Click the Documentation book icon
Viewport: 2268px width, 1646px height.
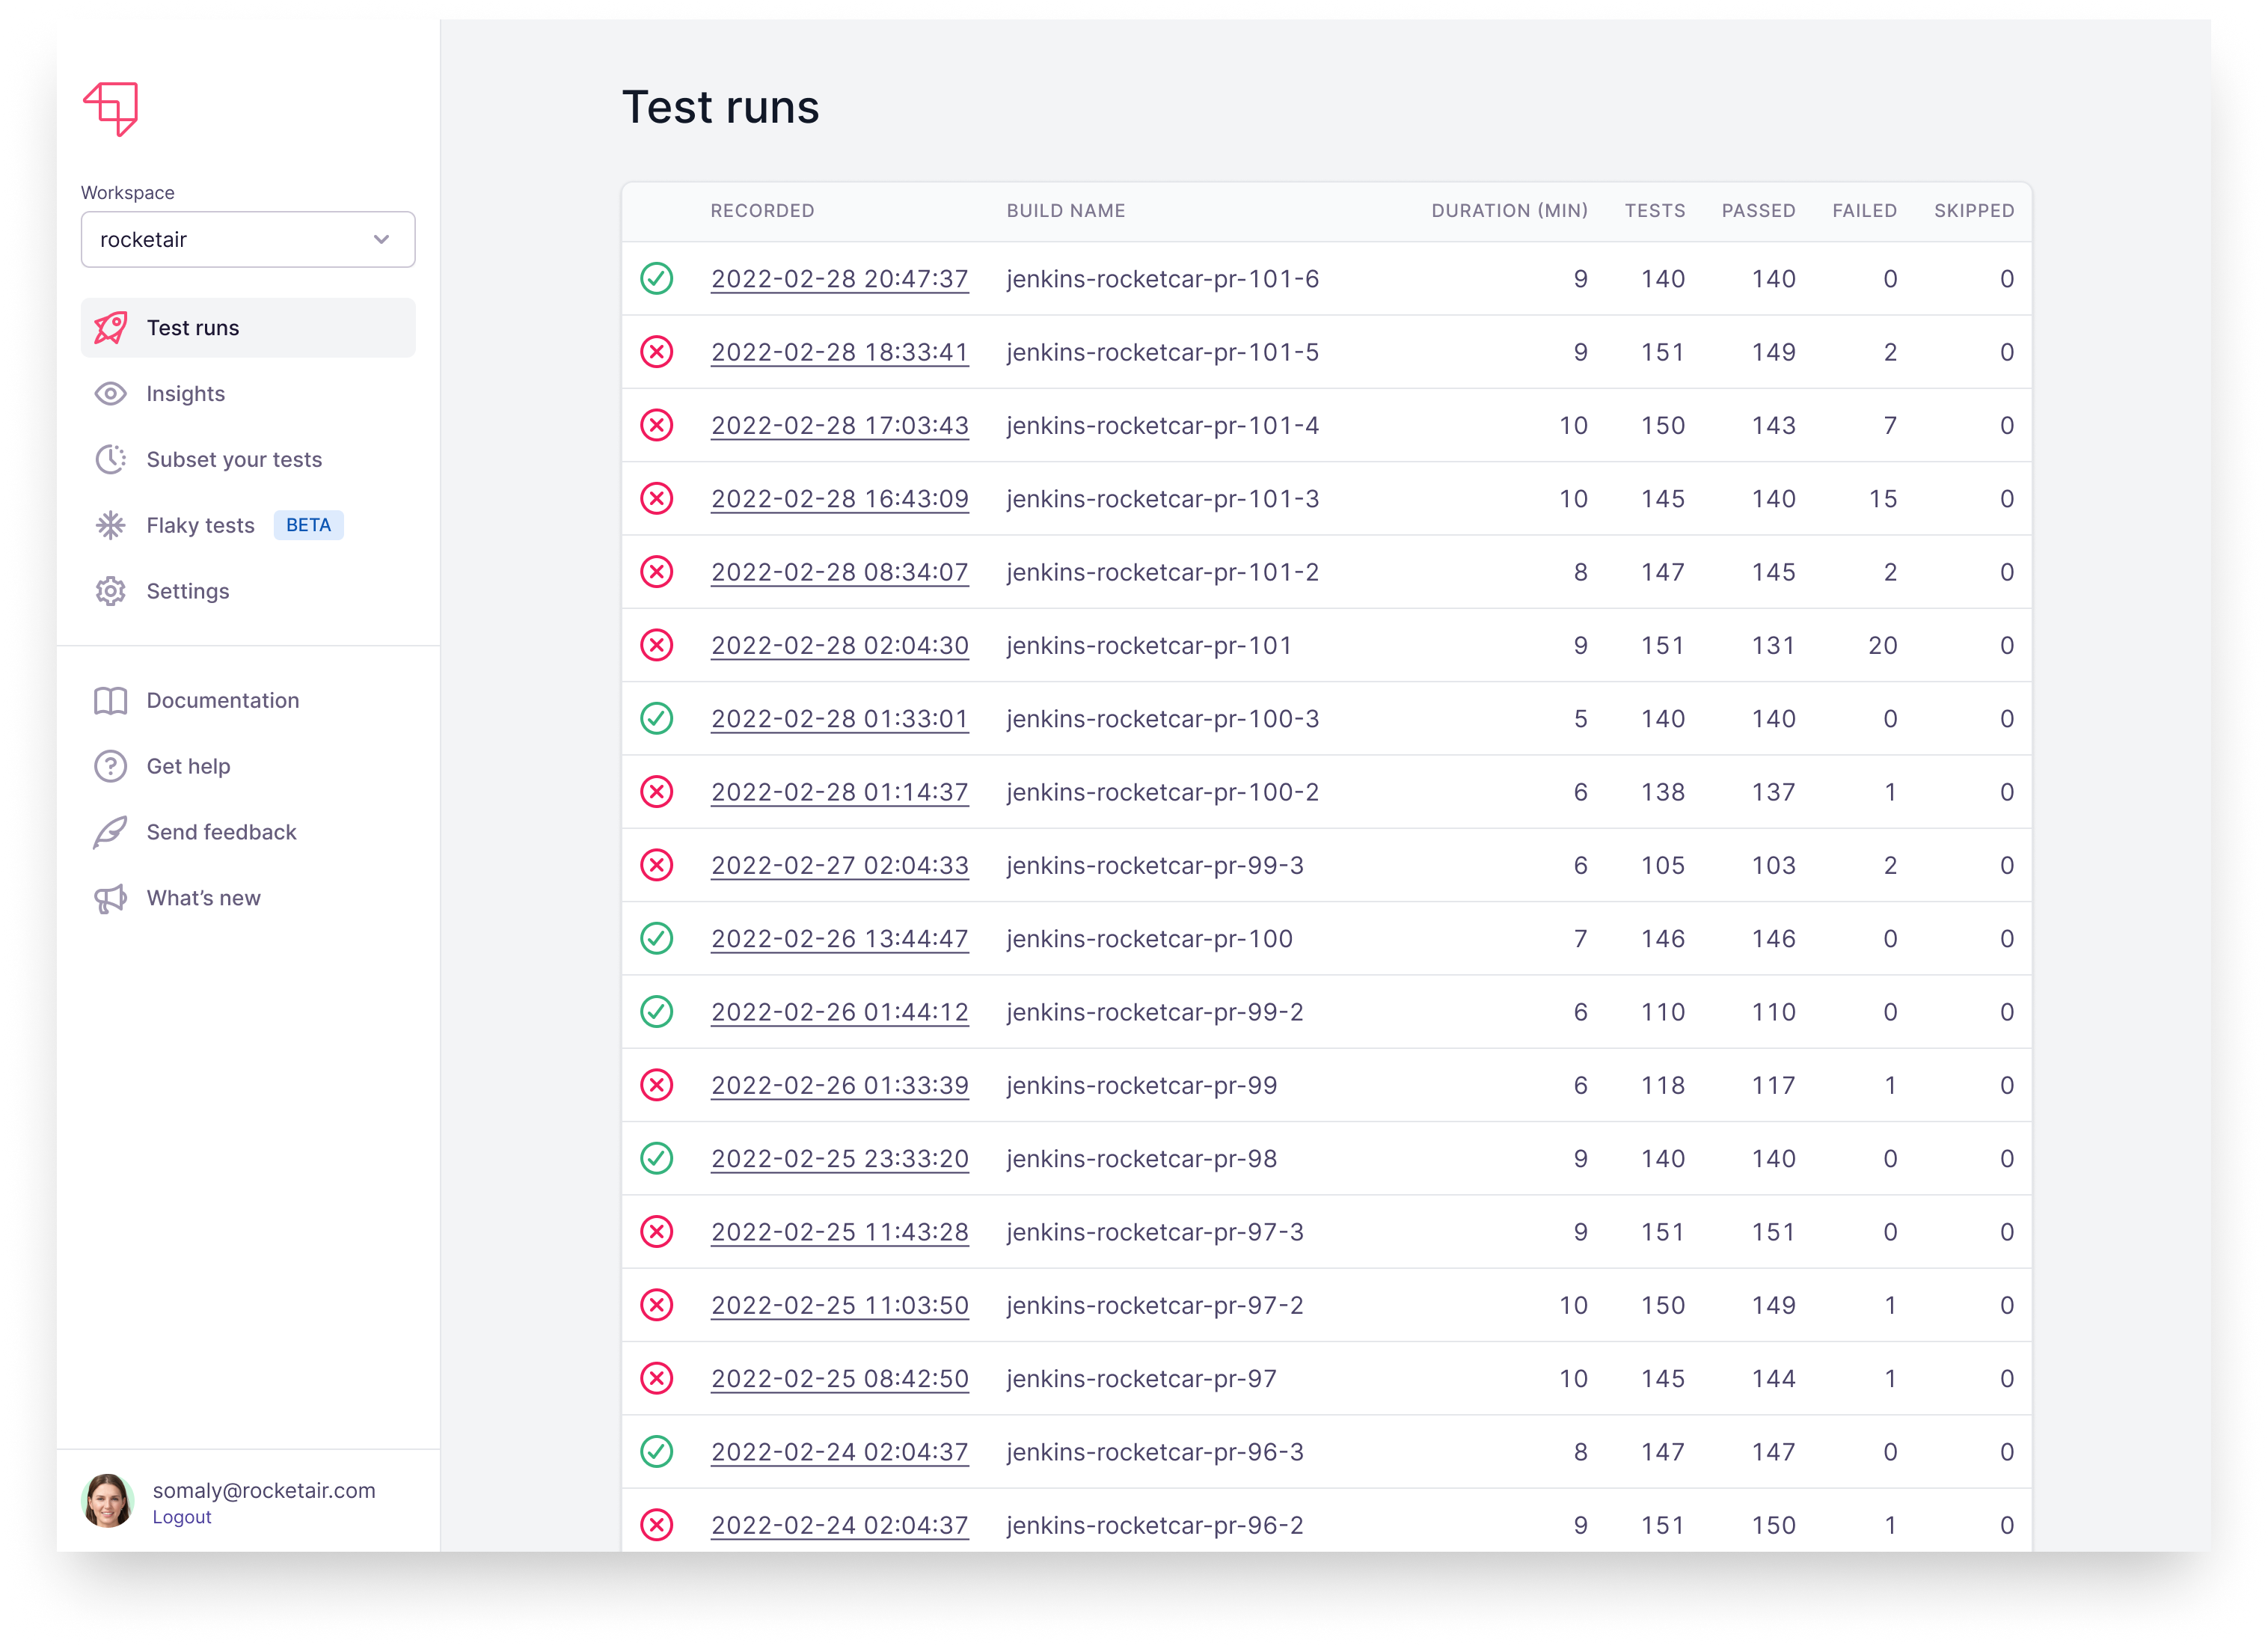pos(110,700)
